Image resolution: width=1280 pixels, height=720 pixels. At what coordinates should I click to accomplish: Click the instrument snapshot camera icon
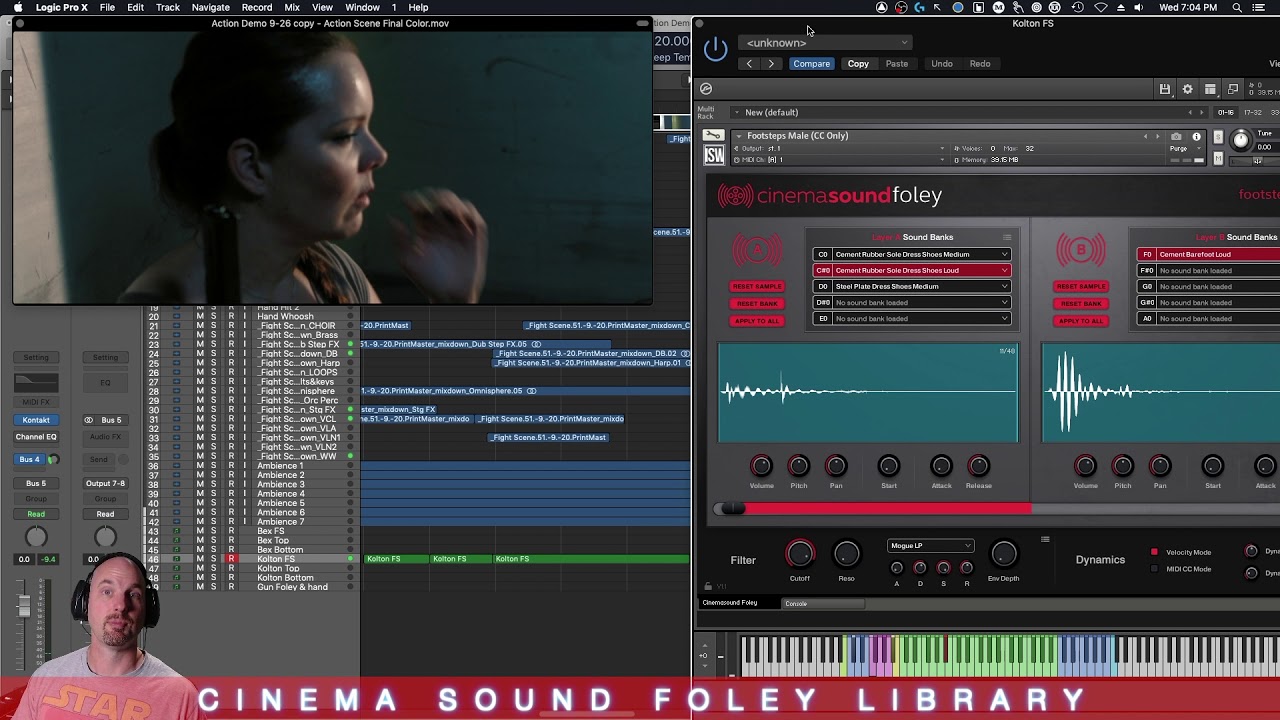pyautogui.click(x=1176, y=136)
